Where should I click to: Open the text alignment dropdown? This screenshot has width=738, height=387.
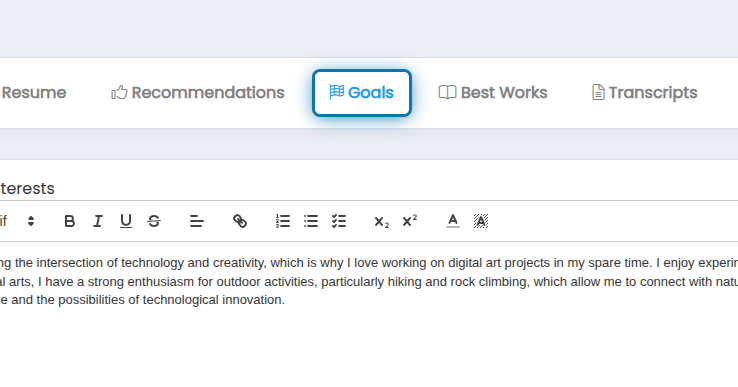(197, 221)
